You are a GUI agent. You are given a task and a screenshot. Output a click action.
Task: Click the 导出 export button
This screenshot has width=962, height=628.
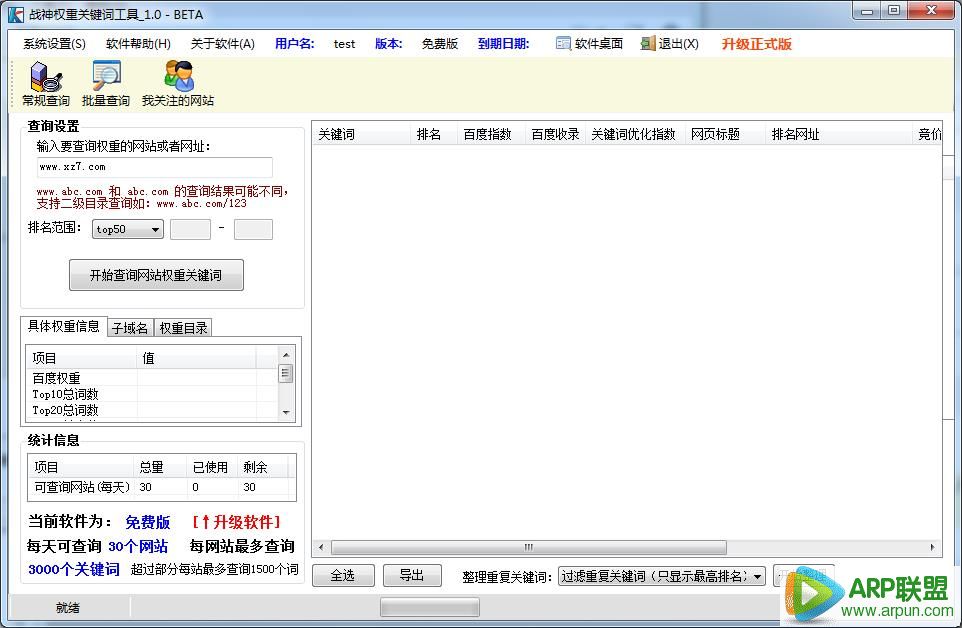[x=411, y=575]
